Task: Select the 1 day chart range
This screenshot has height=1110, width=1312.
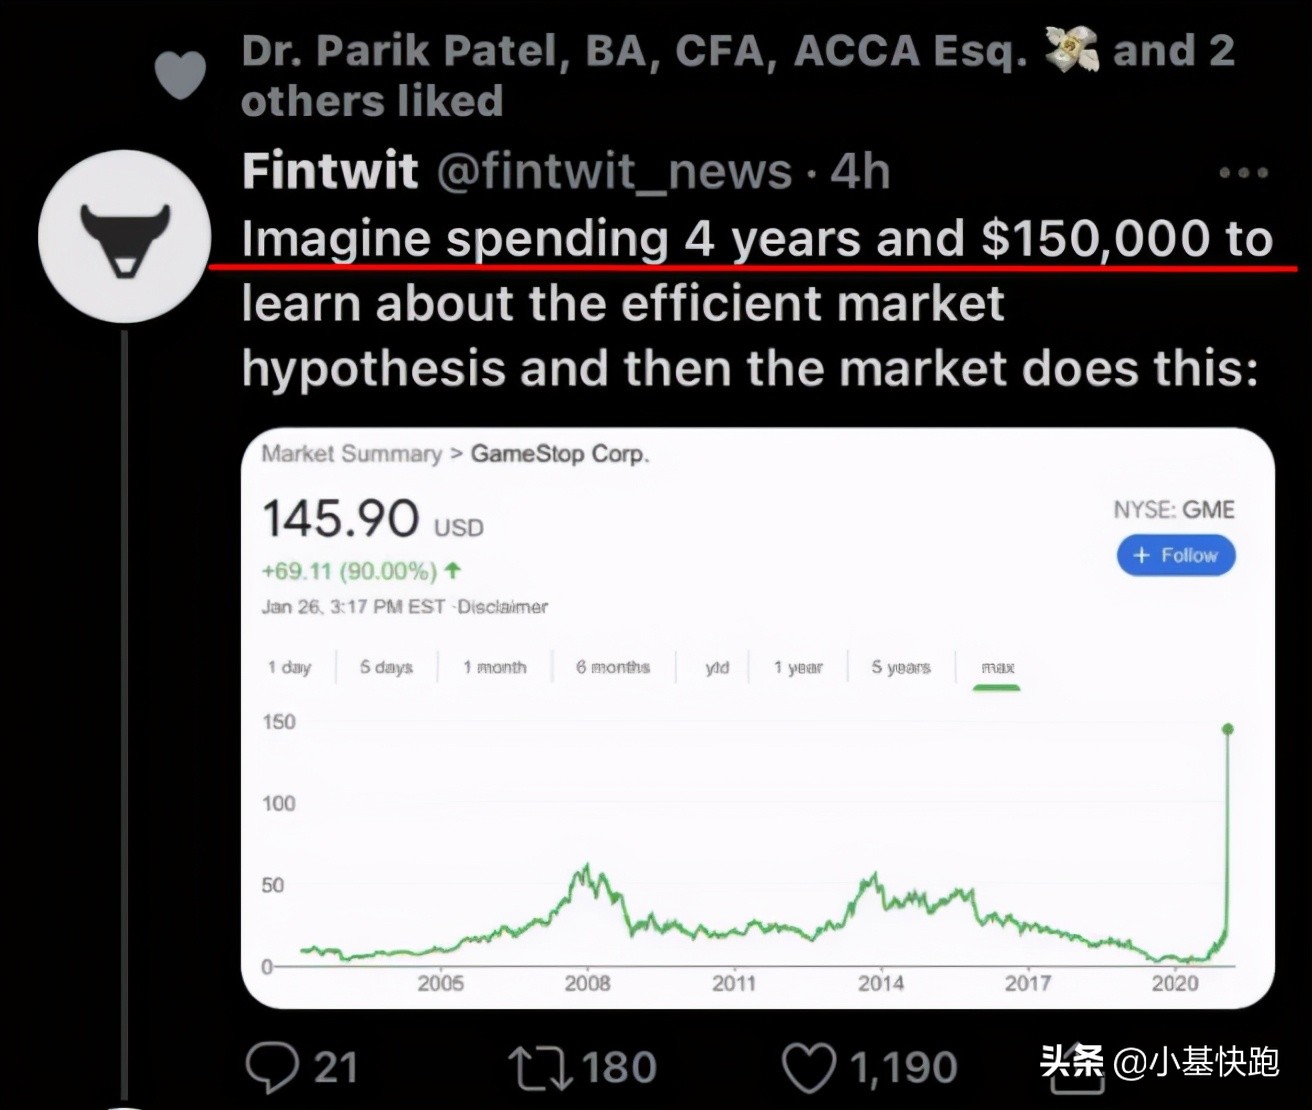Action: tap(289, 667)
